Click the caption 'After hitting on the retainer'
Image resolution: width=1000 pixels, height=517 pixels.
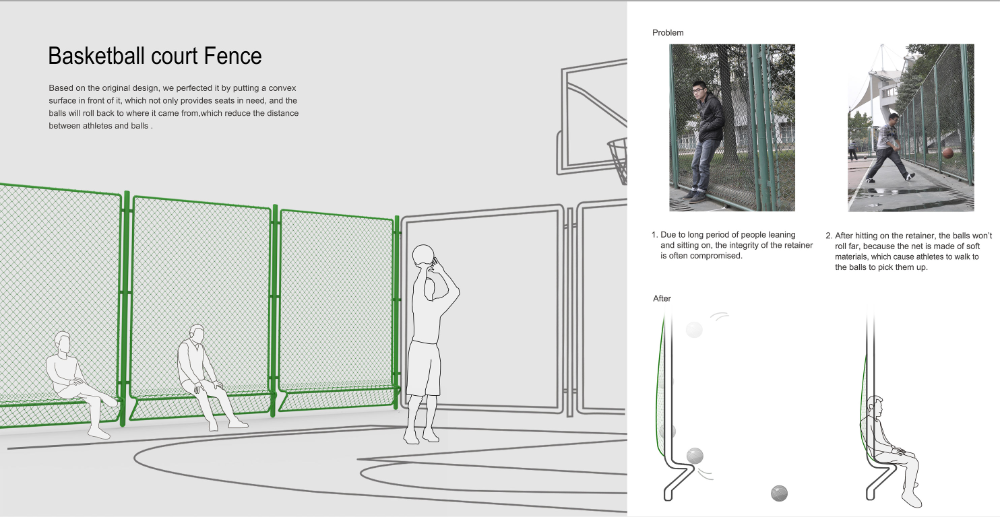click(x=909, y=251)
